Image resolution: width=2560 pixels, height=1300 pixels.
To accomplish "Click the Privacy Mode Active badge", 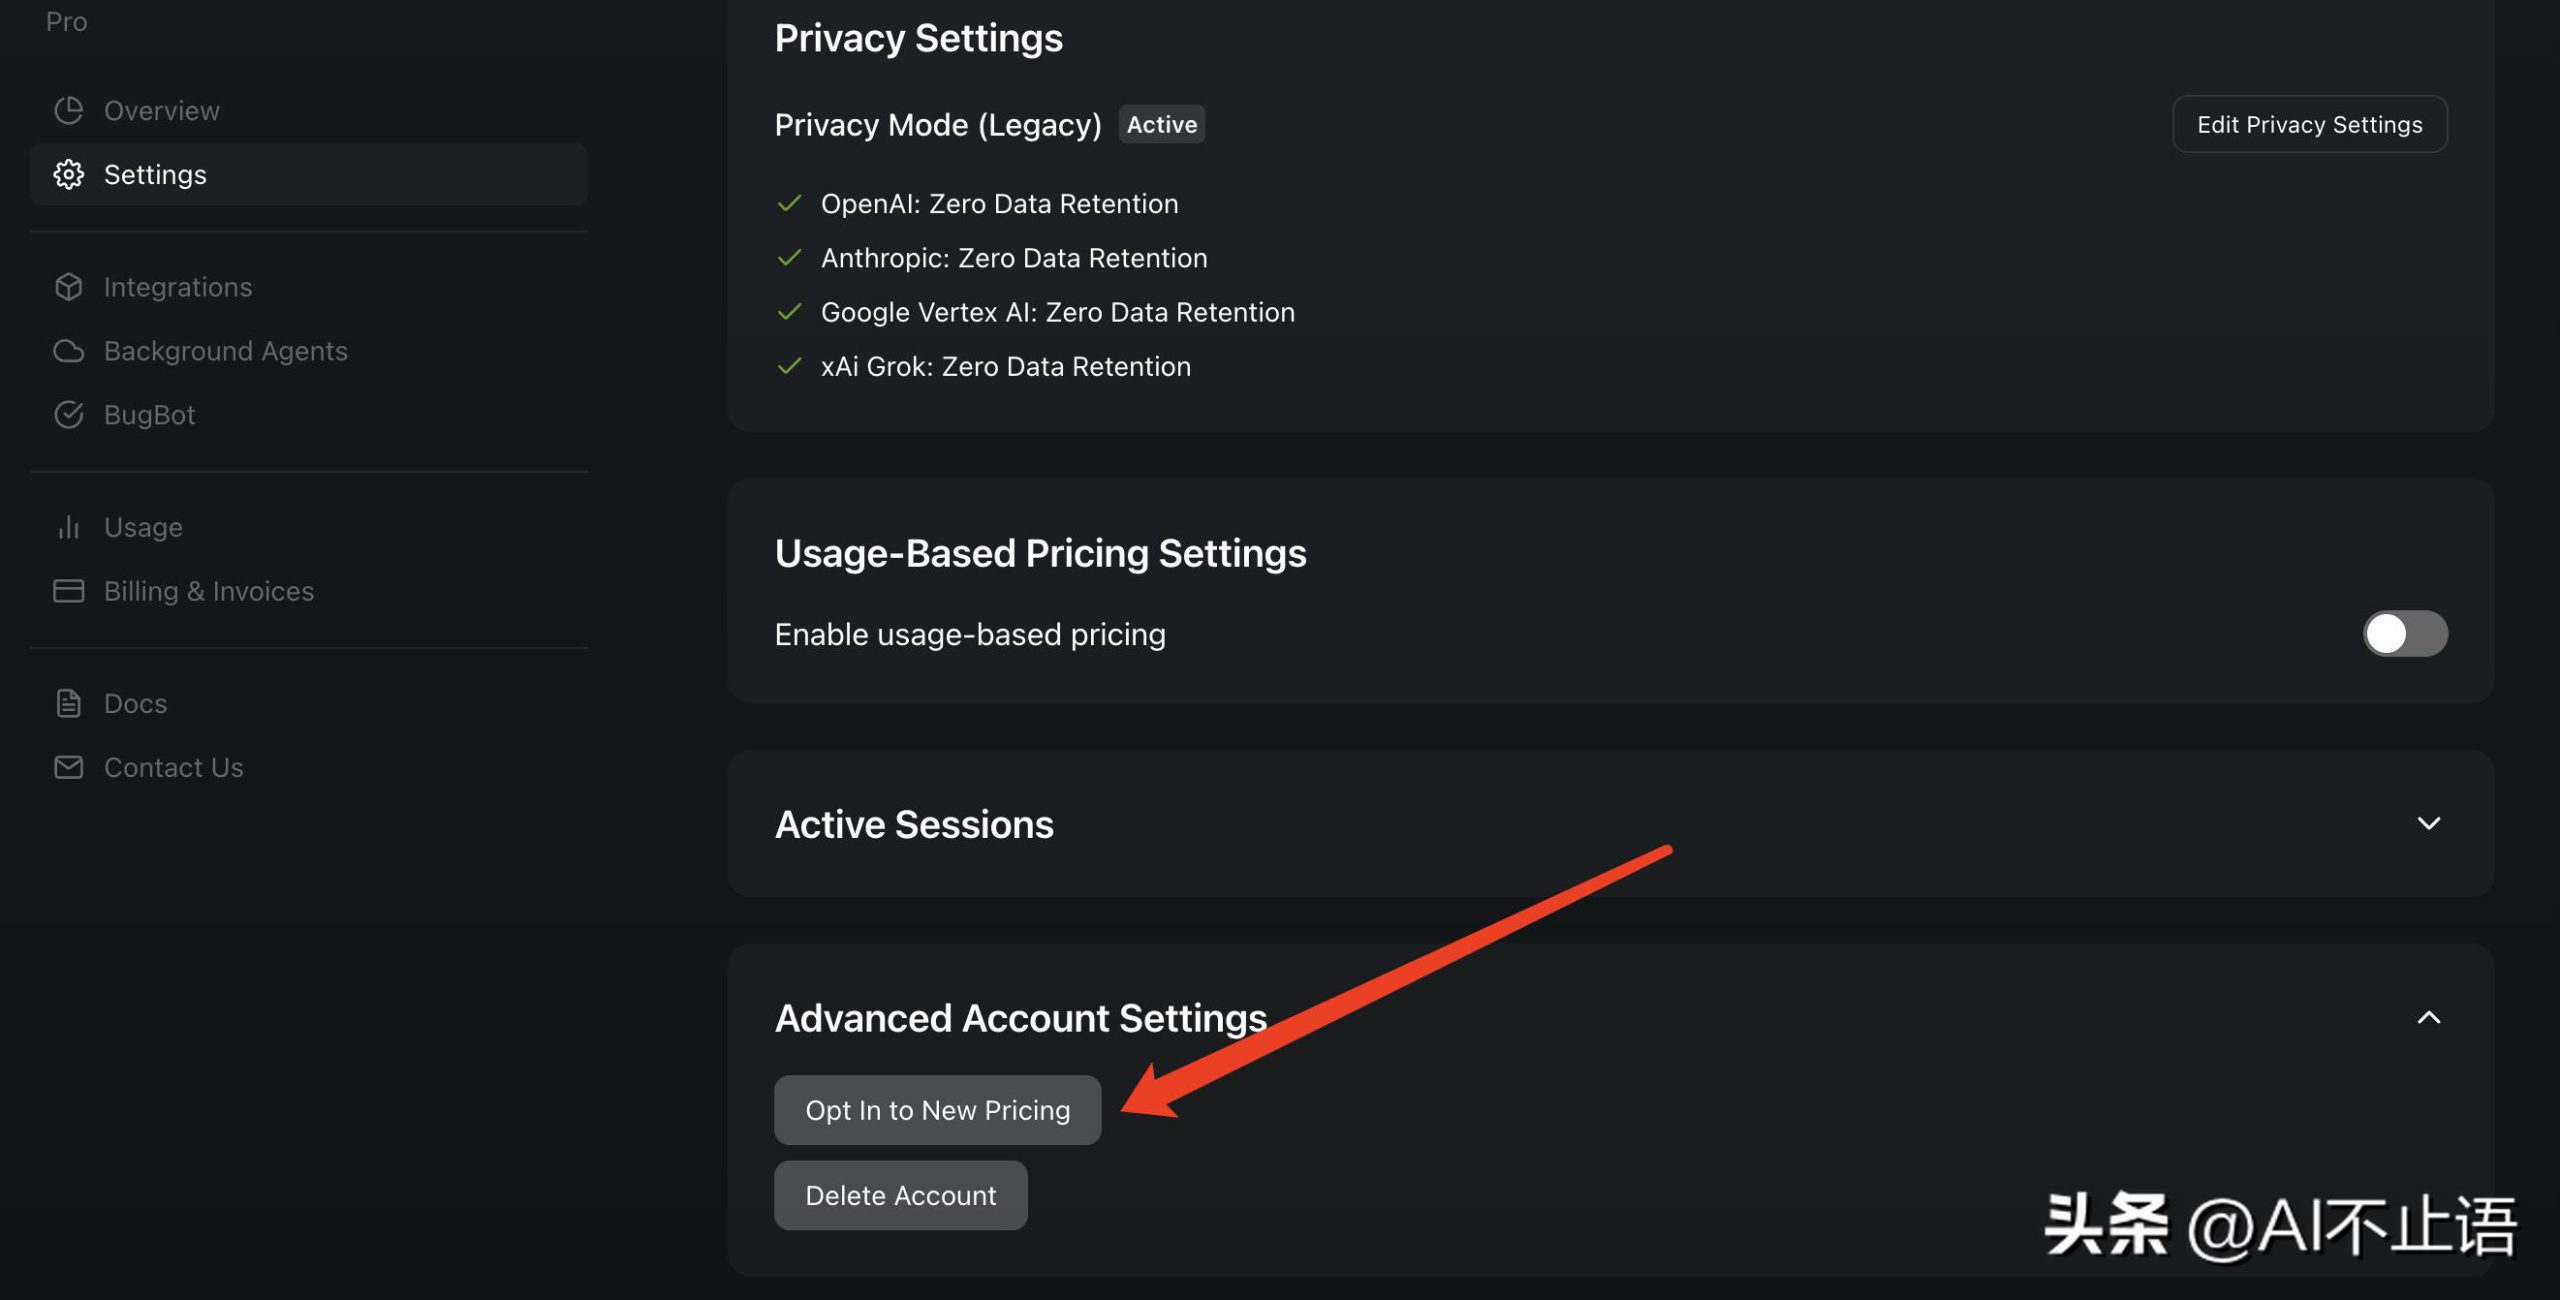I will 1161,124.
